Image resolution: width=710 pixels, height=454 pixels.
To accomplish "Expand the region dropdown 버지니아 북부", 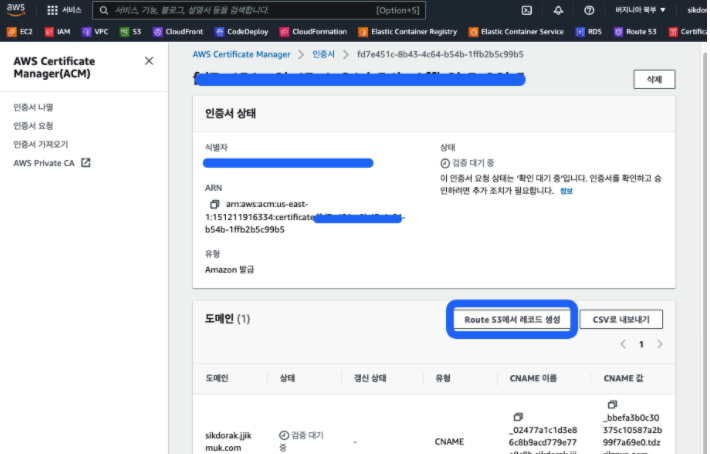I will [640, 10].
